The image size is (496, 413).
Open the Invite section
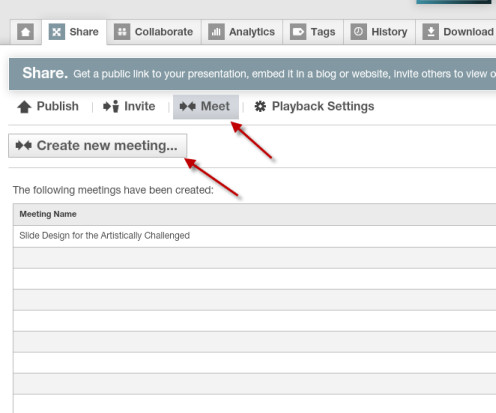(129, 107)
